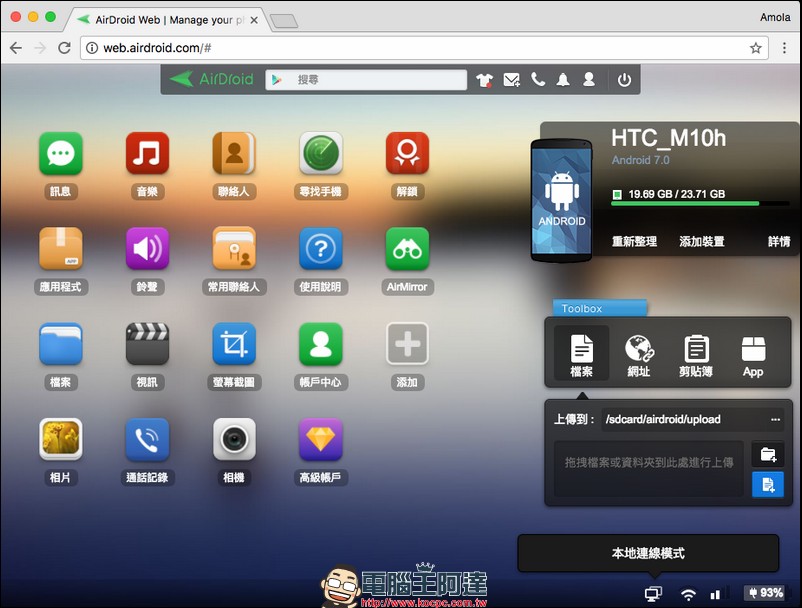The height and width of the screenshot is (608, 802).
Task: Click the browser back arrow
Action: coord(16,48)
